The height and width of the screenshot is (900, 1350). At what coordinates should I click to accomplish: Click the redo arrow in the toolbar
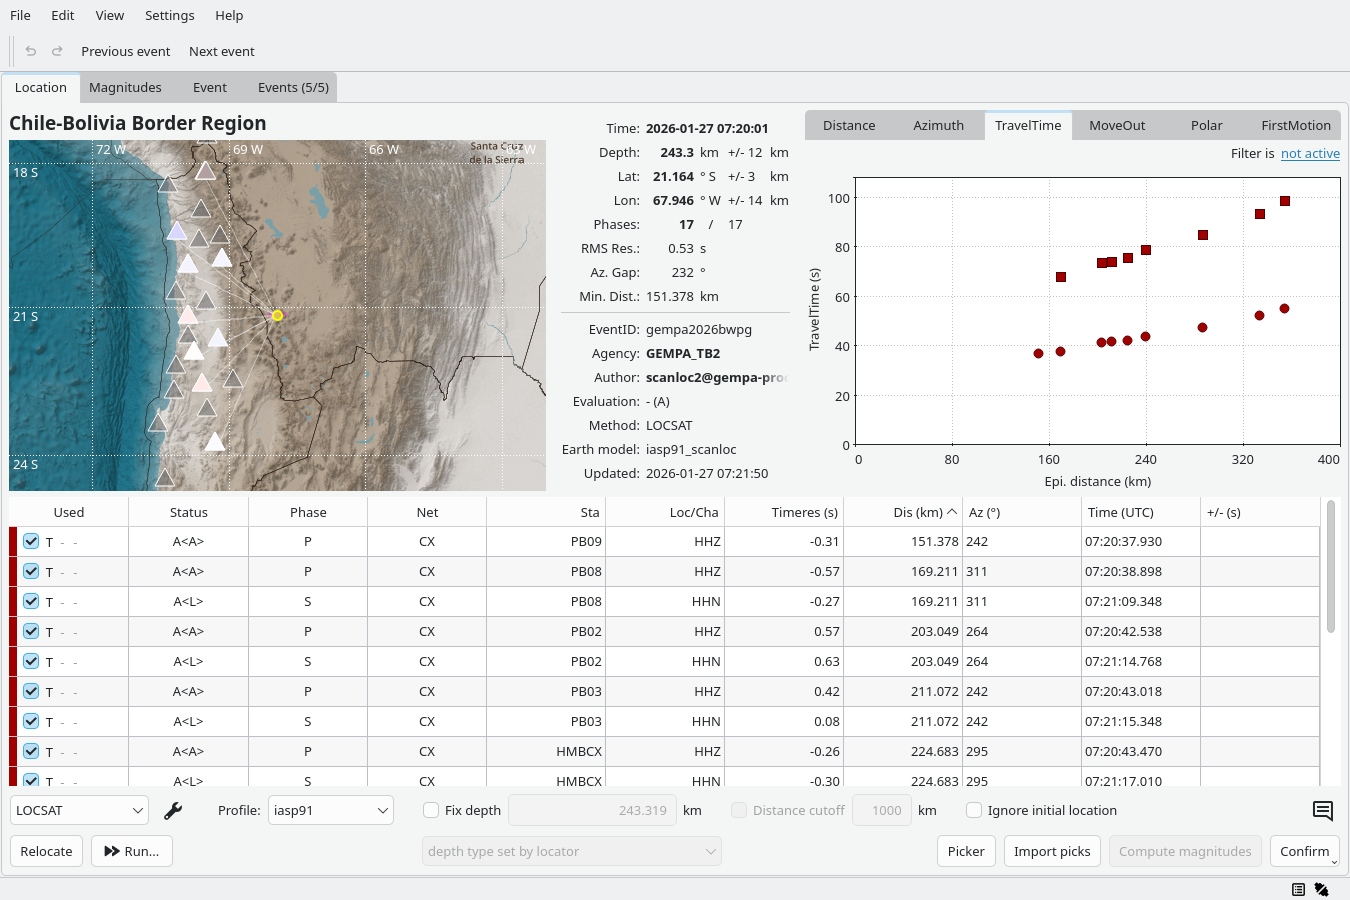(x=57, y=51)
